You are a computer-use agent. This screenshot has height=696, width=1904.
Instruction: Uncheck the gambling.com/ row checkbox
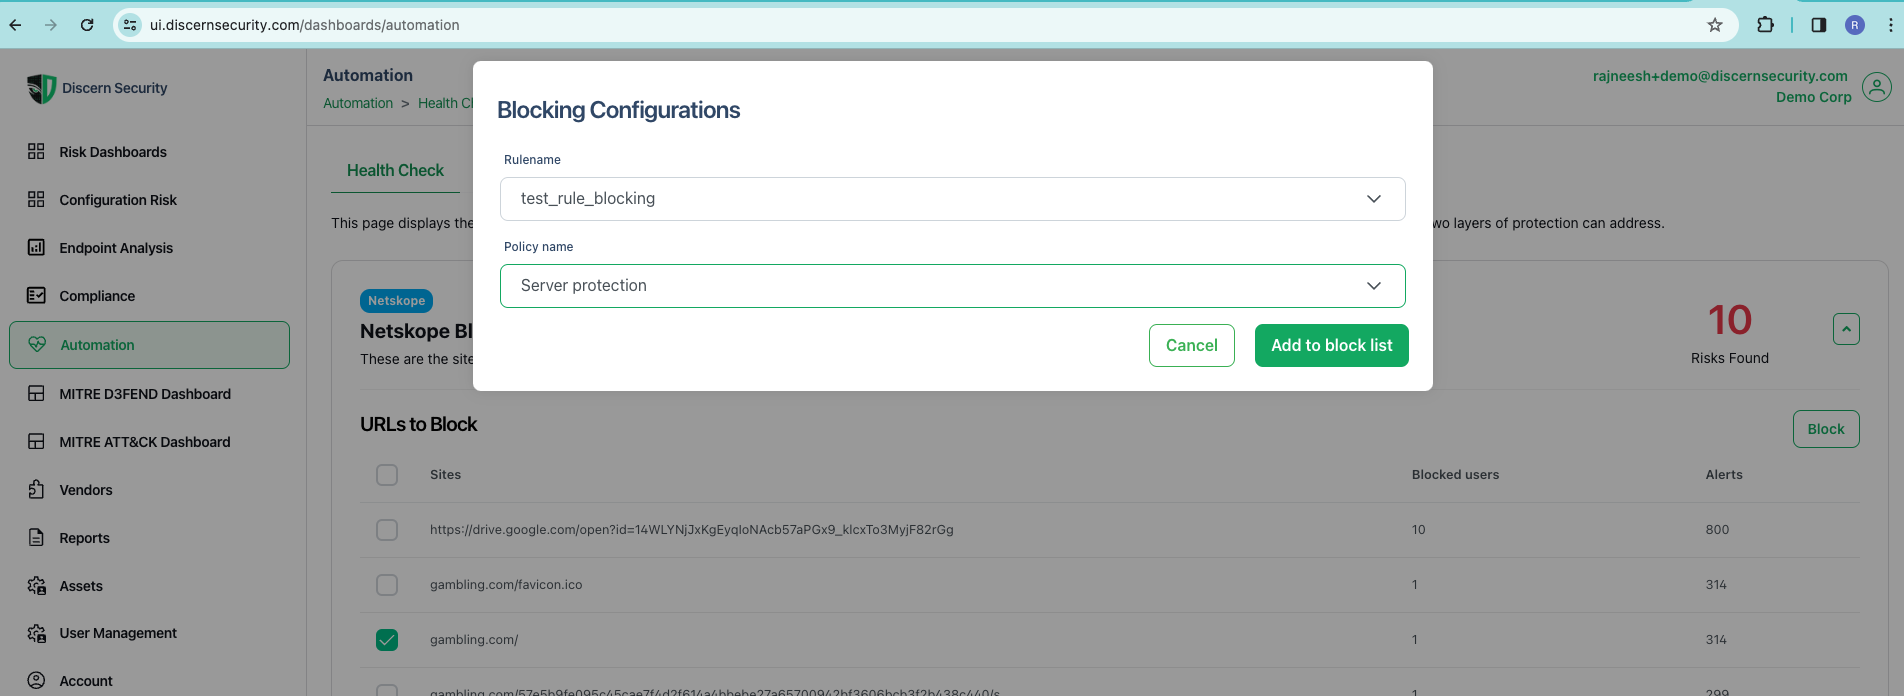(x=387, y=640)
